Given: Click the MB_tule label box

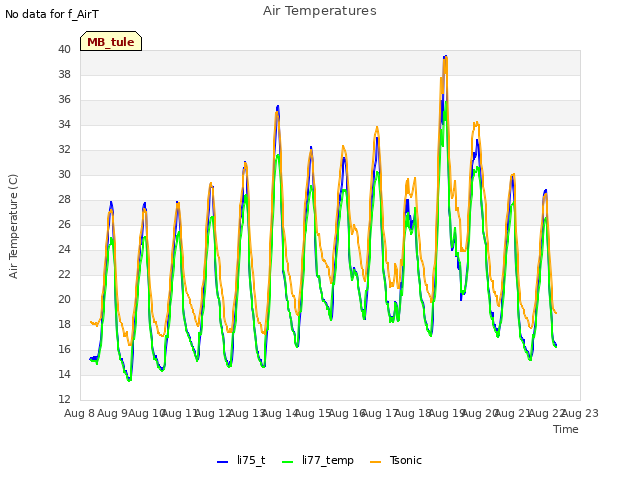Looking at the screenshot, I should (111, 41).
